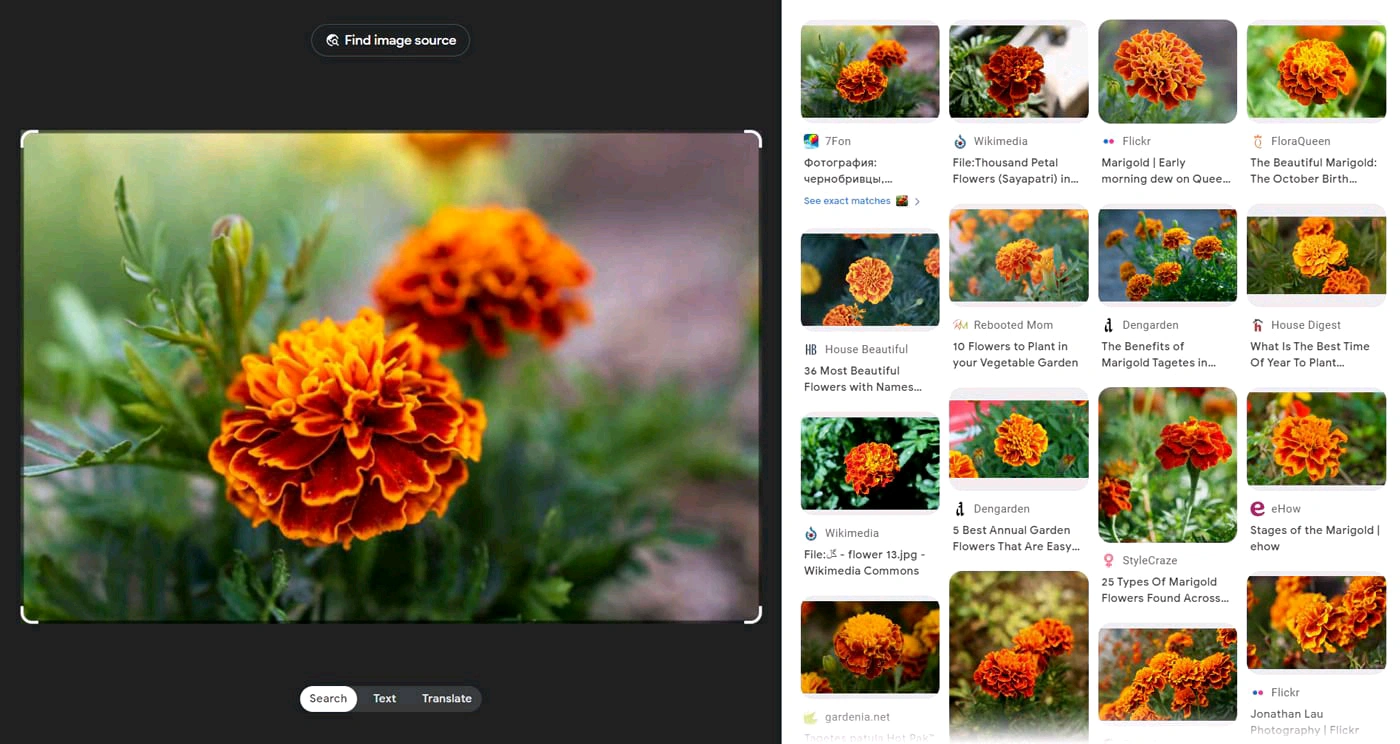Open 'Фотография: чернобривцы' result title
This screenshot has height=744, width=1400.
849,171
